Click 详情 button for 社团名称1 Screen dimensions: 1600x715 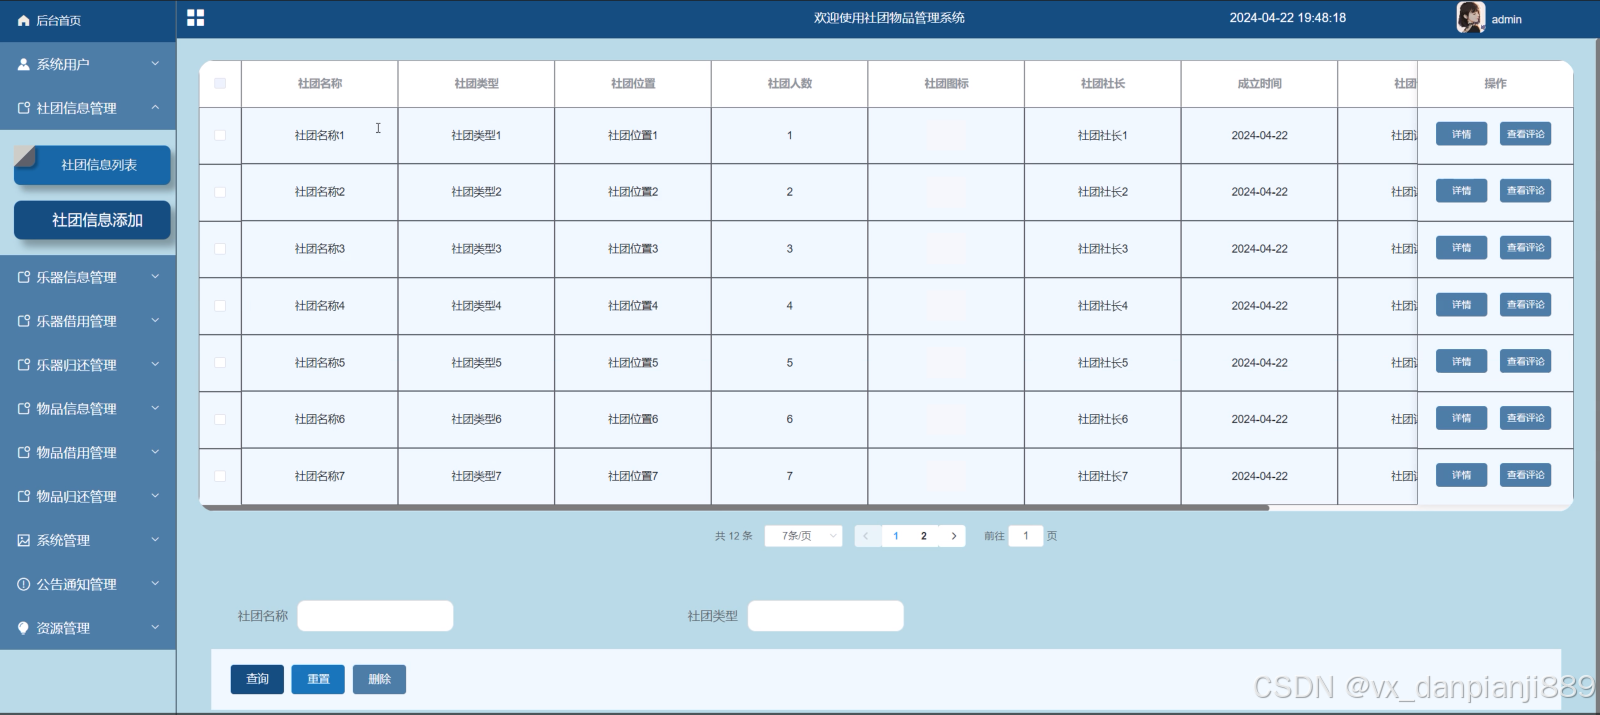[1461, 134]
